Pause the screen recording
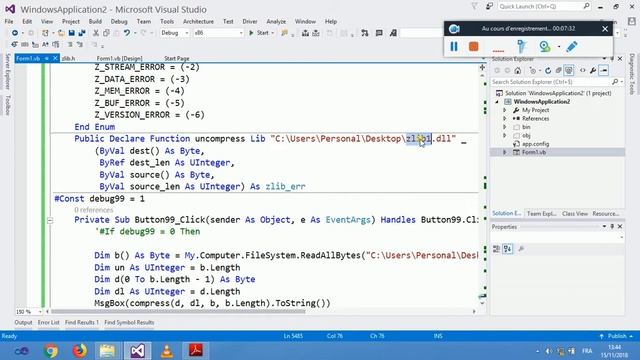This screenshot has width=640, height=360. [x=454, y=47]
